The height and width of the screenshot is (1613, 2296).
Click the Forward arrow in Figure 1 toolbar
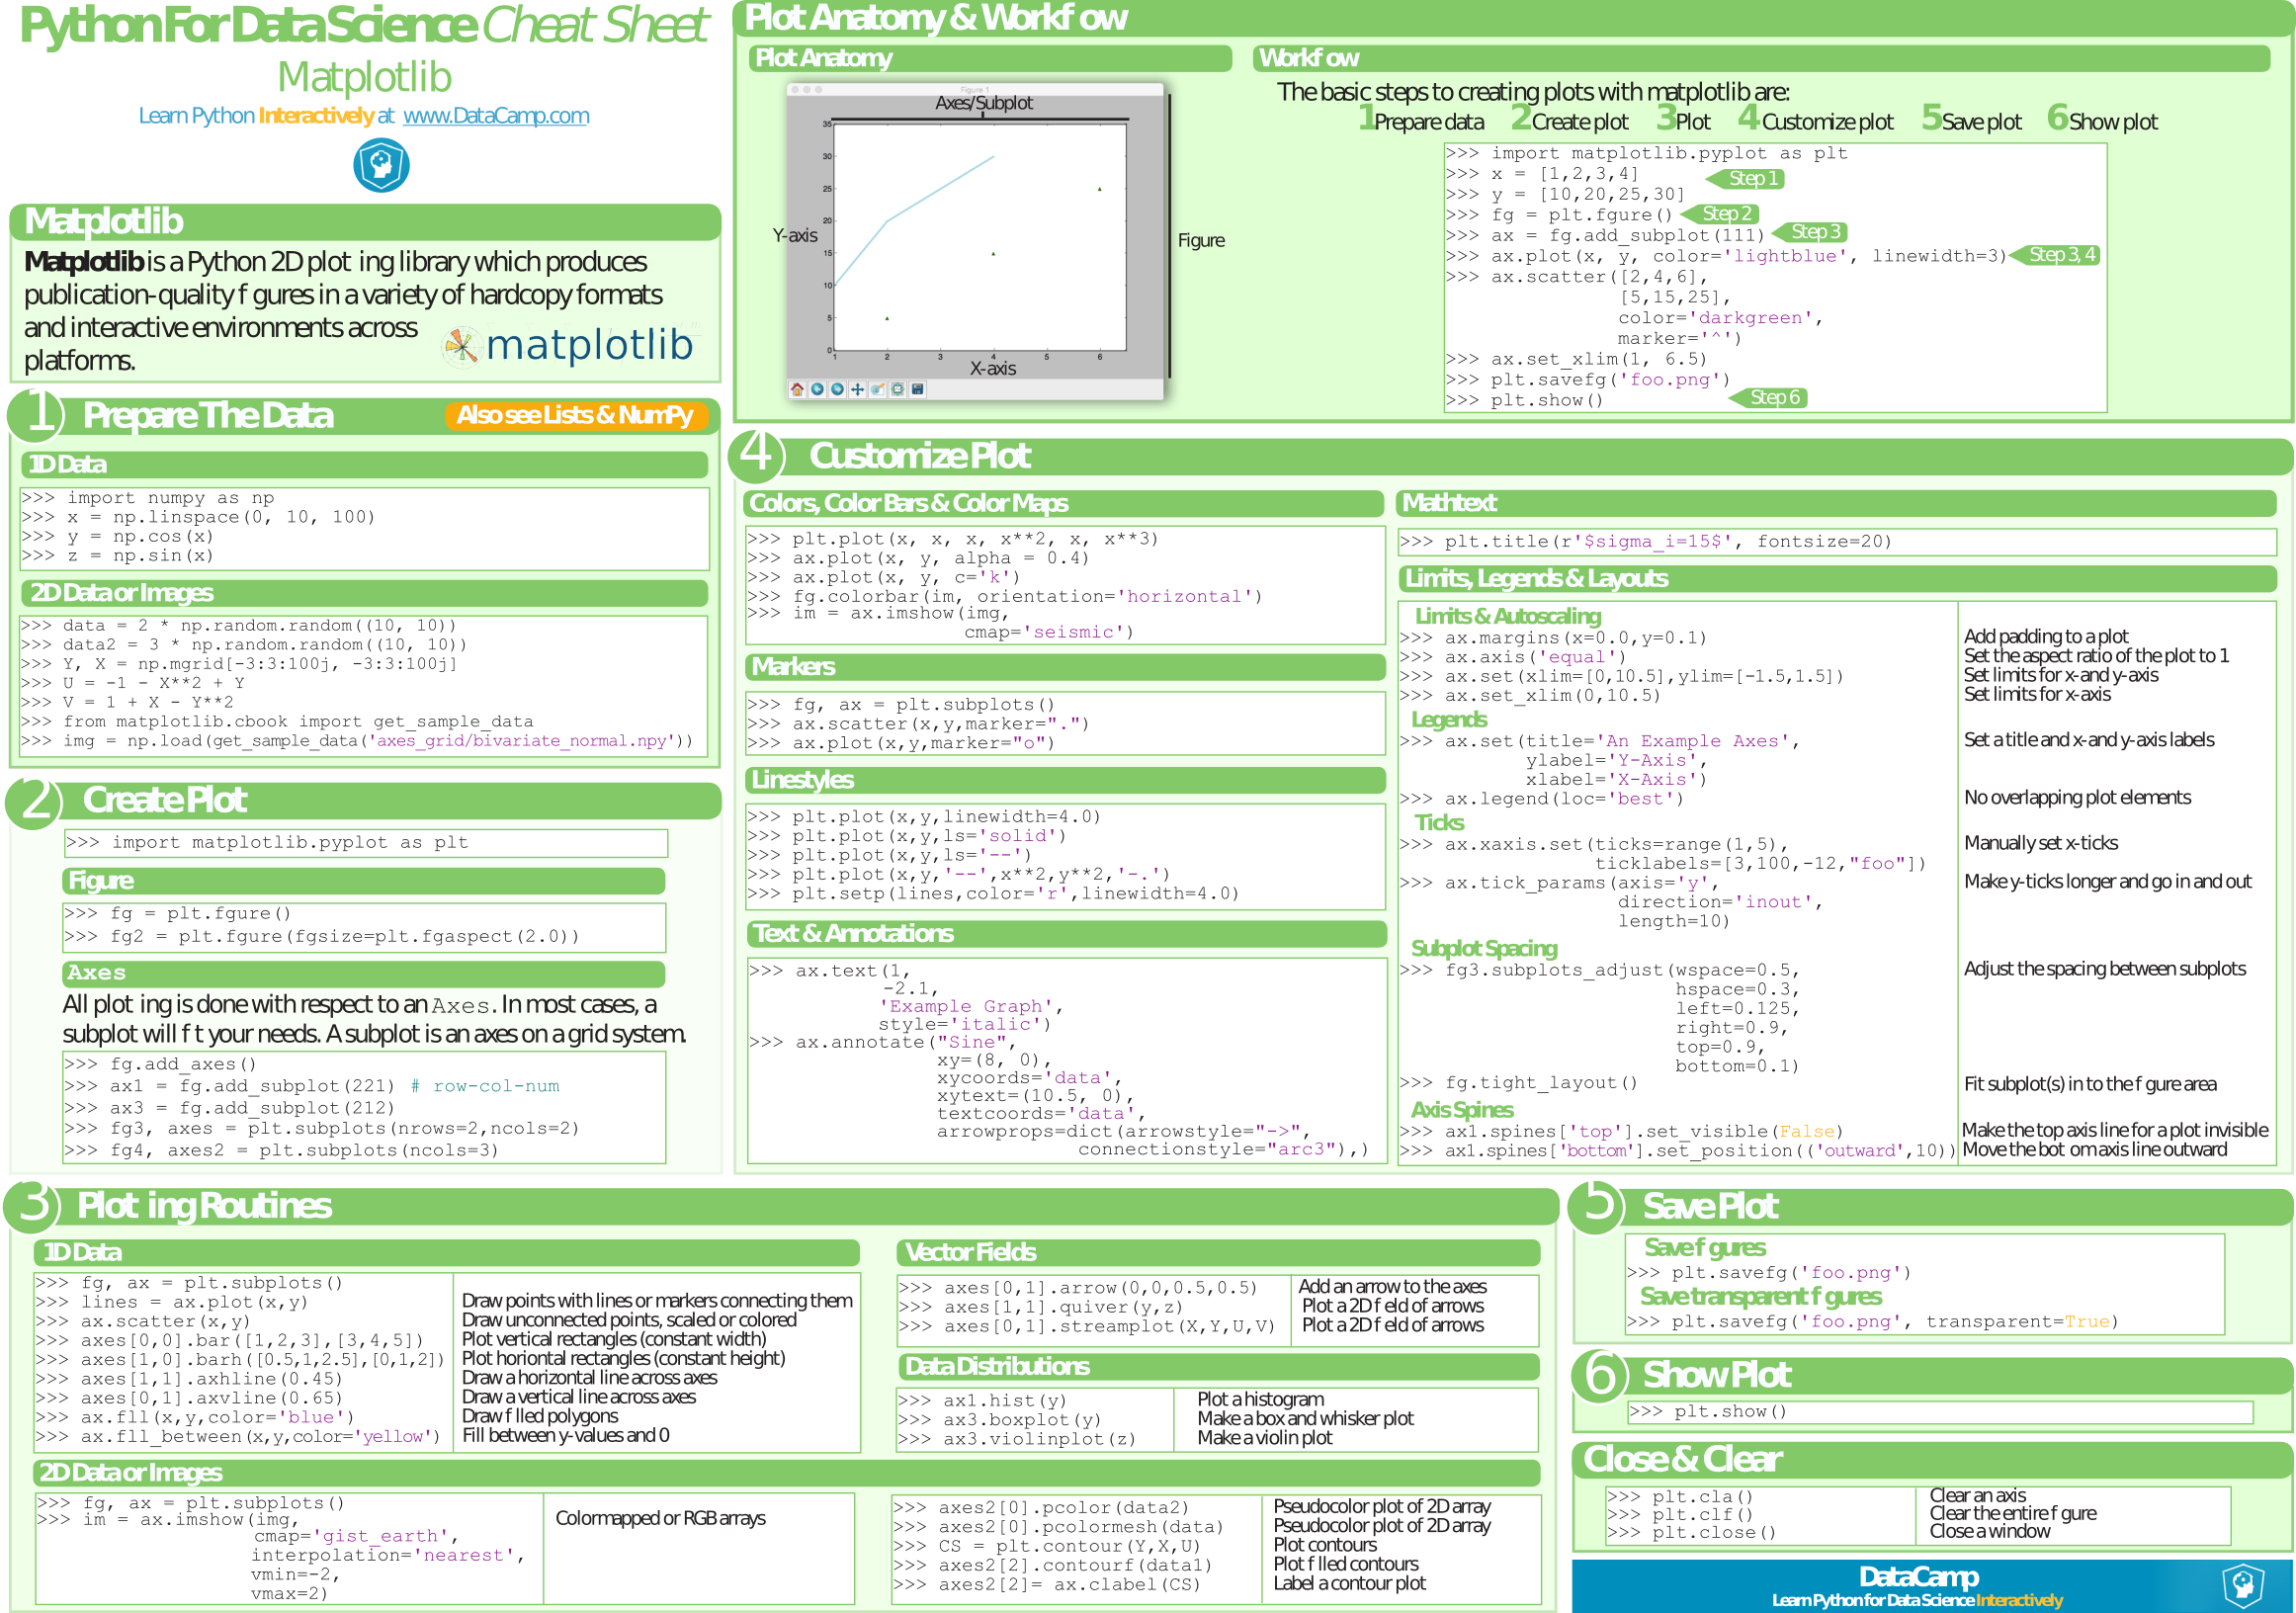click(837, 389)
